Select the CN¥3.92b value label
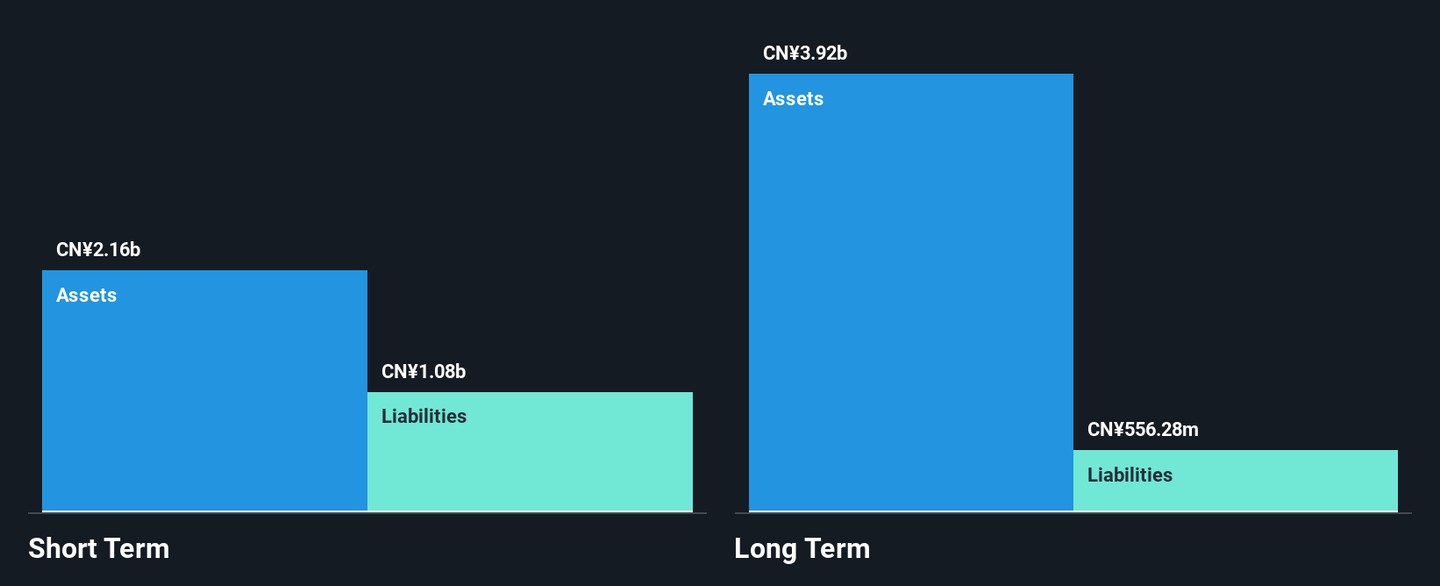The height and width of the screenshot is (586, 1440). 804,54
